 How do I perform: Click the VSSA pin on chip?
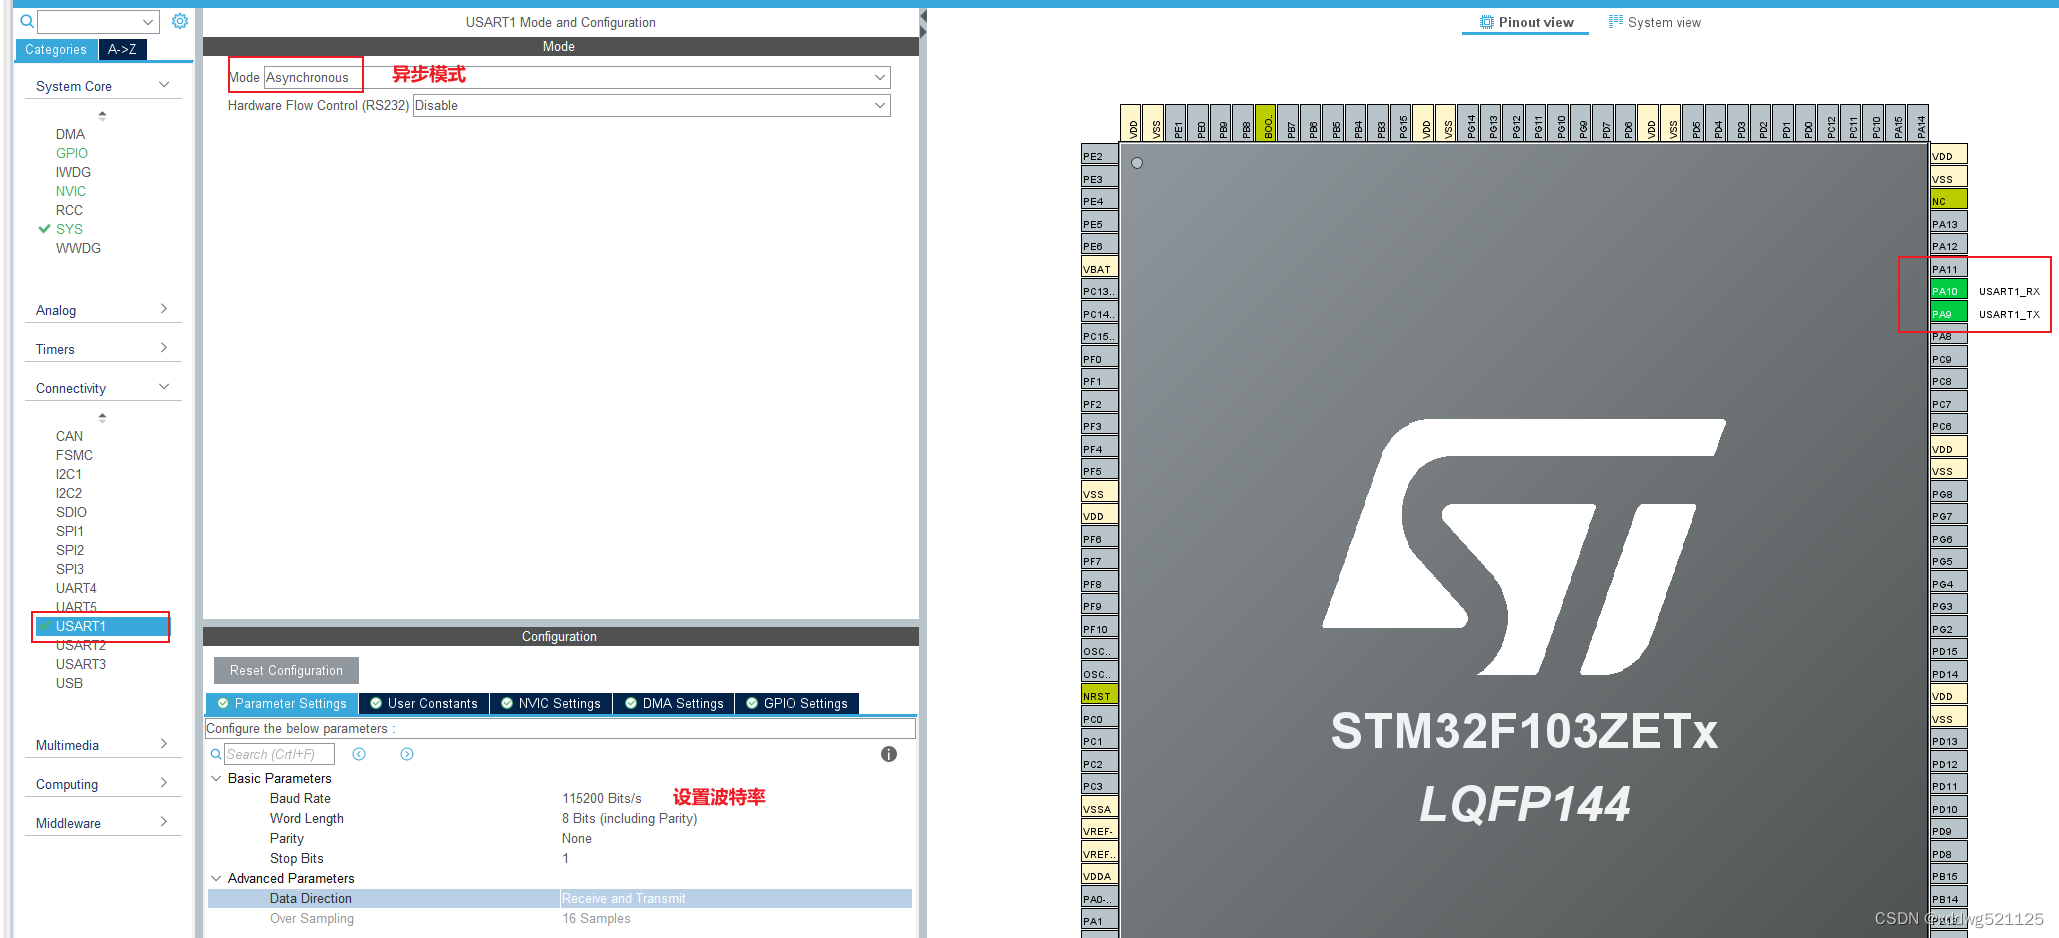pos(1099,808)
